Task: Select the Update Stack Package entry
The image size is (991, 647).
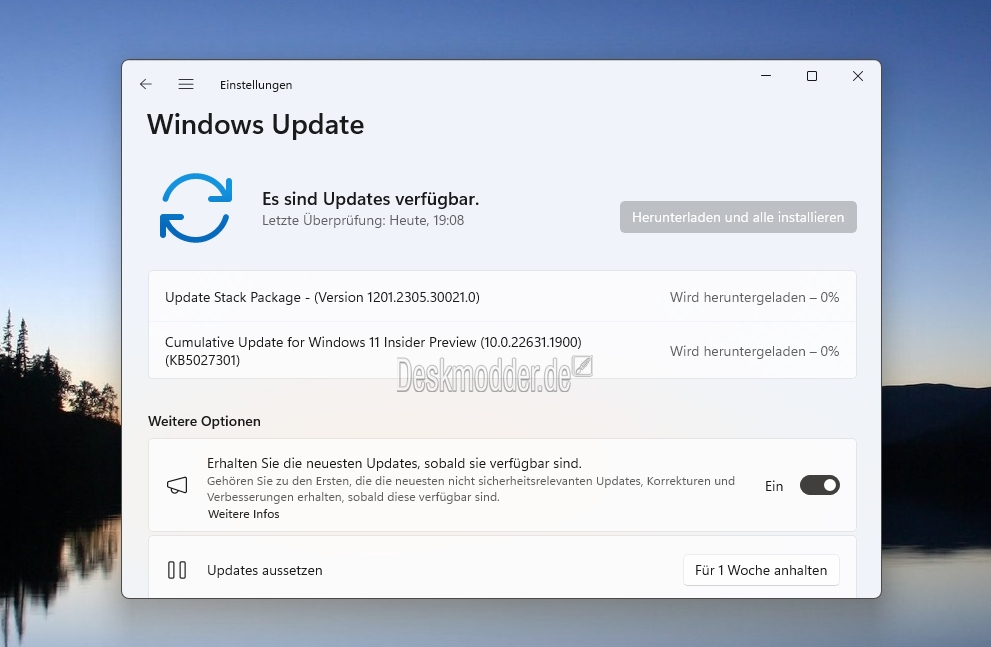Action: click(502, 297)
